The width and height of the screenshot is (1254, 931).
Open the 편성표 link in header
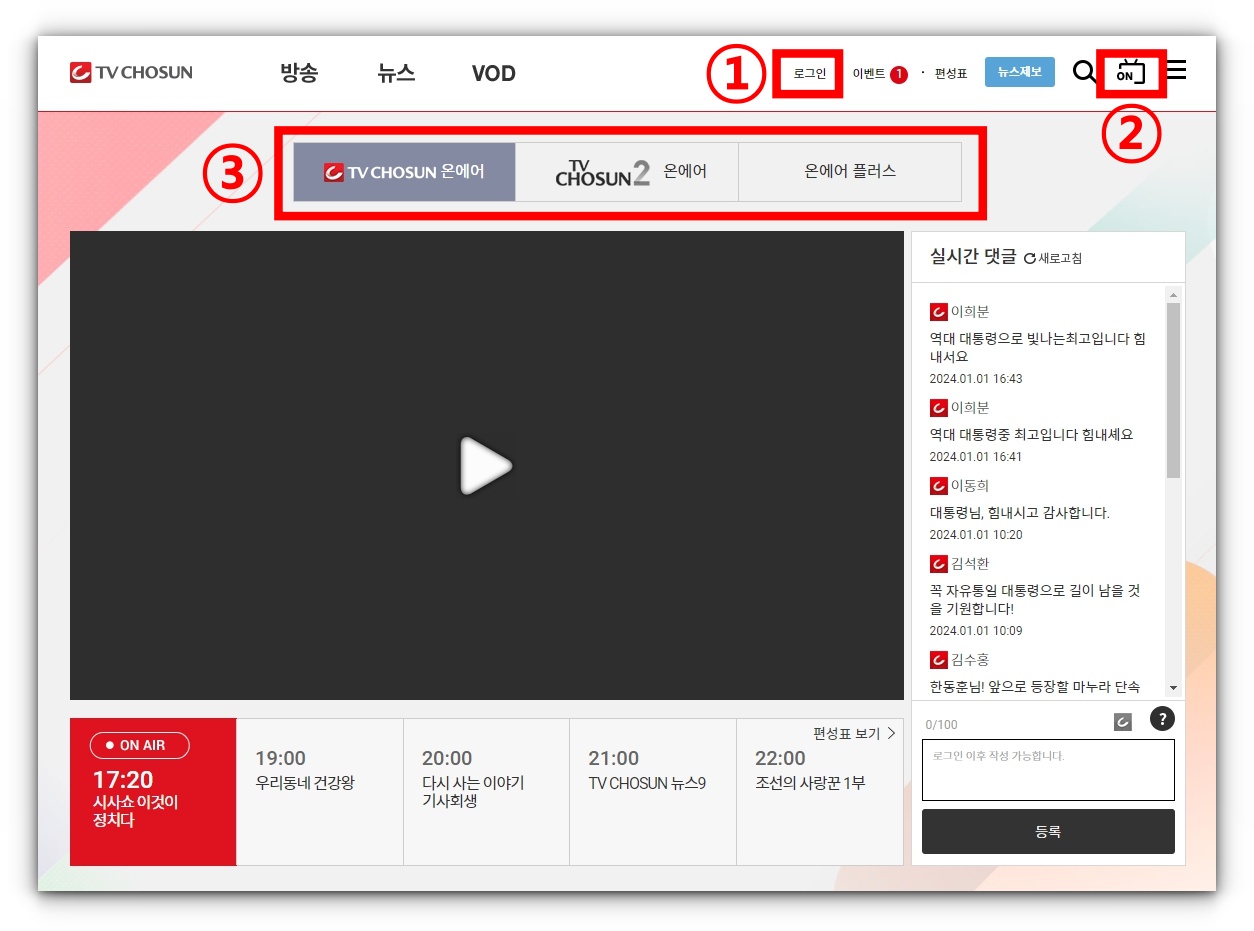coord(951,74)
